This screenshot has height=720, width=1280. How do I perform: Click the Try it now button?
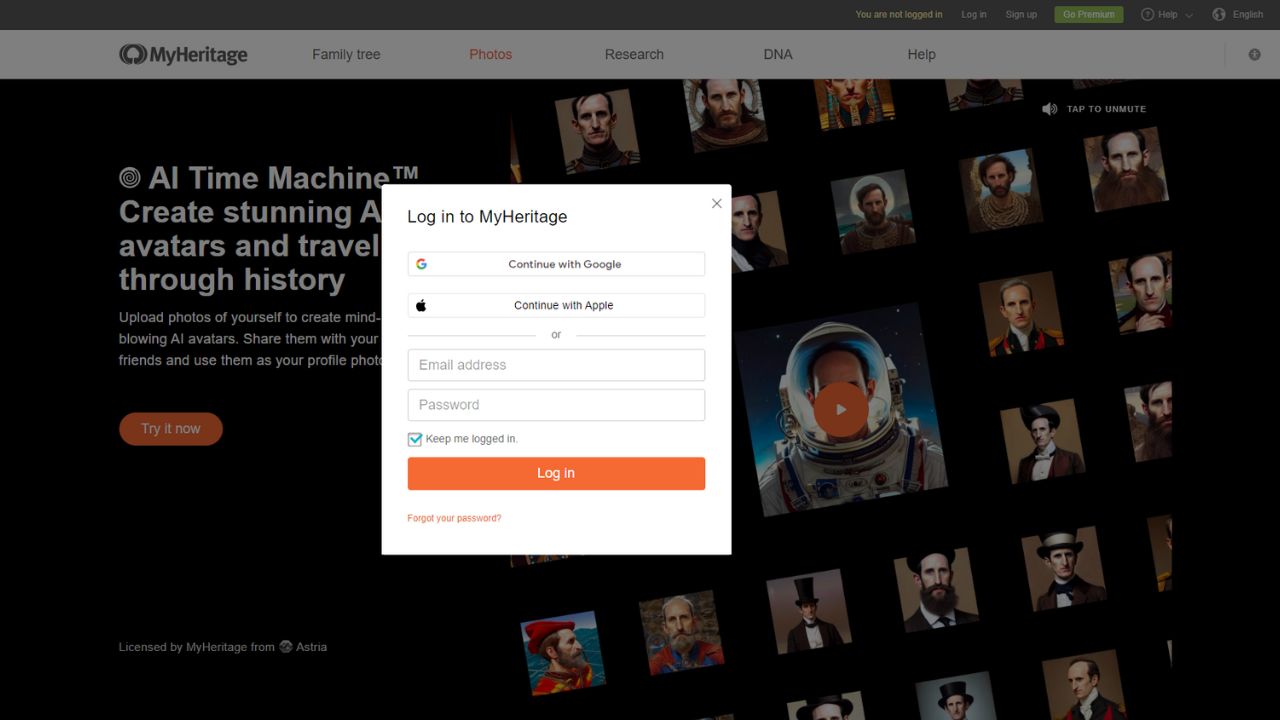[171, 428]
